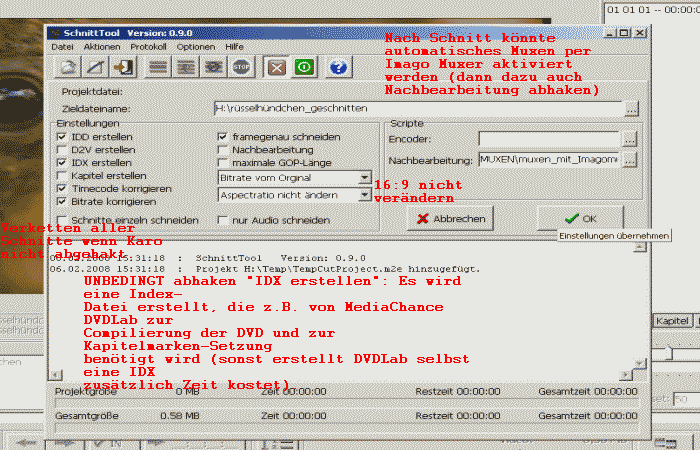Screen dimensions: 700x450
Task: Check the Nachbearbeitung checkbox
Action: pyautogui.click(x=222, y=149)
